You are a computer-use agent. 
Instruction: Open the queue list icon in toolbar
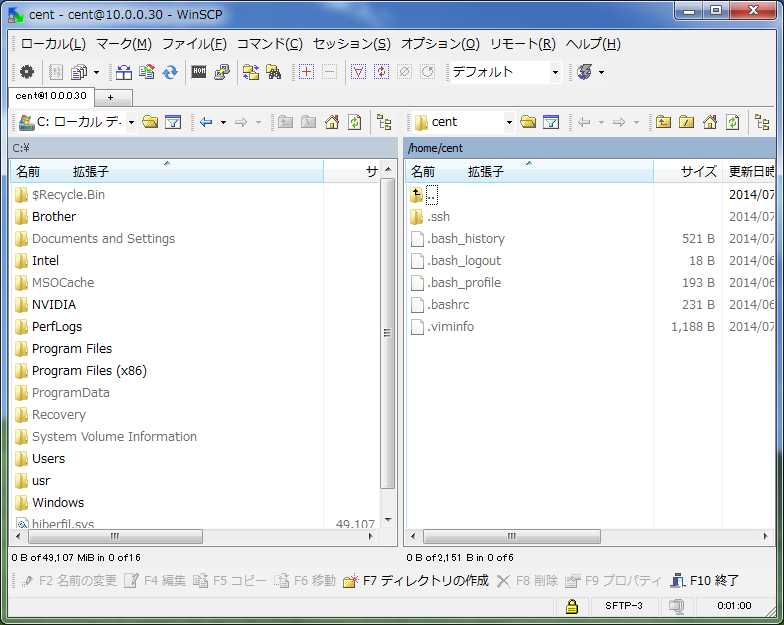(x=79, y=72)
